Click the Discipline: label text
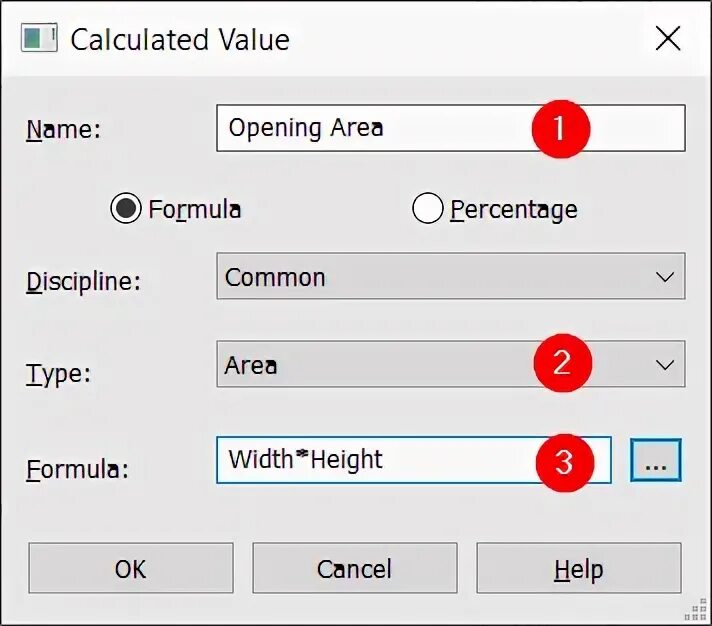 coord(84,281)
